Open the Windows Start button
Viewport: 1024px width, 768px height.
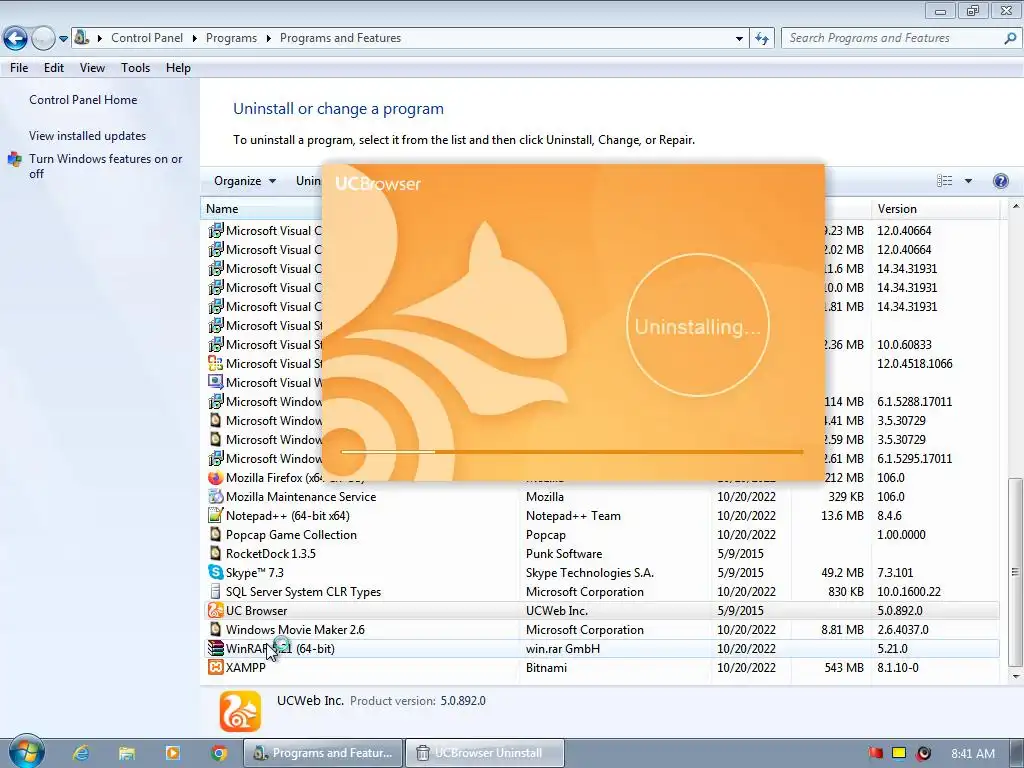pos(25,752)
